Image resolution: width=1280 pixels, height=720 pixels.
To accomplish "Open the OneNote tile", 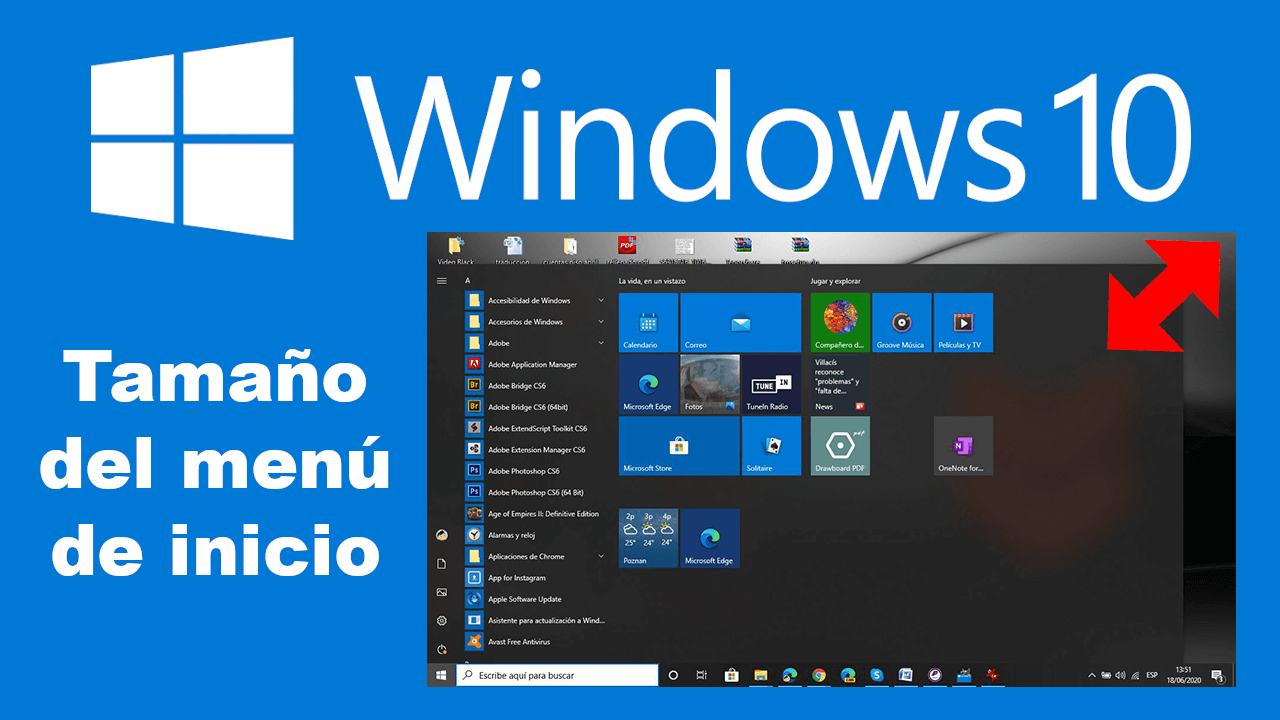I will click(x=963, y=446).
